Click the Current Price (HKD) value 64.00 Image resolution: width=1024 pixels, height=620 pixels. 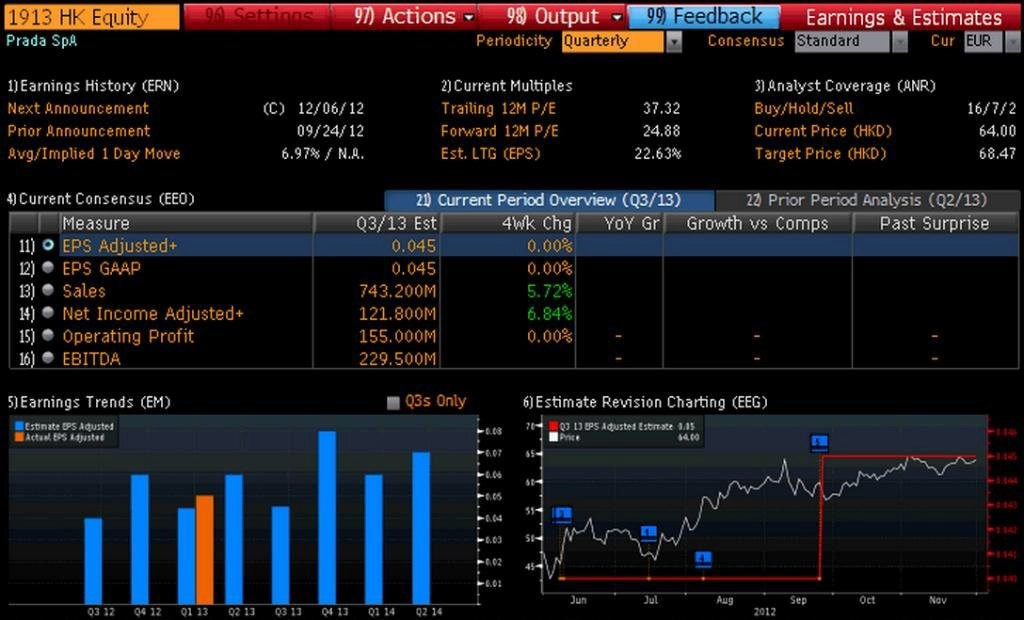click(x=997, y=131)
